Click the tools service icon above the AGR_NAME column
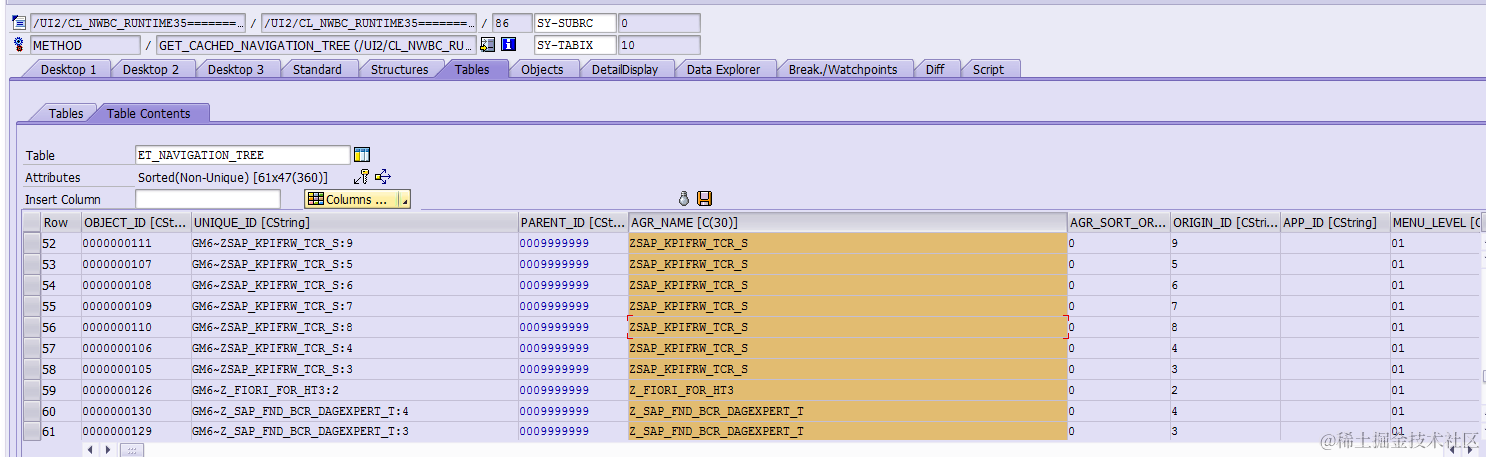1486x457 pixels. 685,199
